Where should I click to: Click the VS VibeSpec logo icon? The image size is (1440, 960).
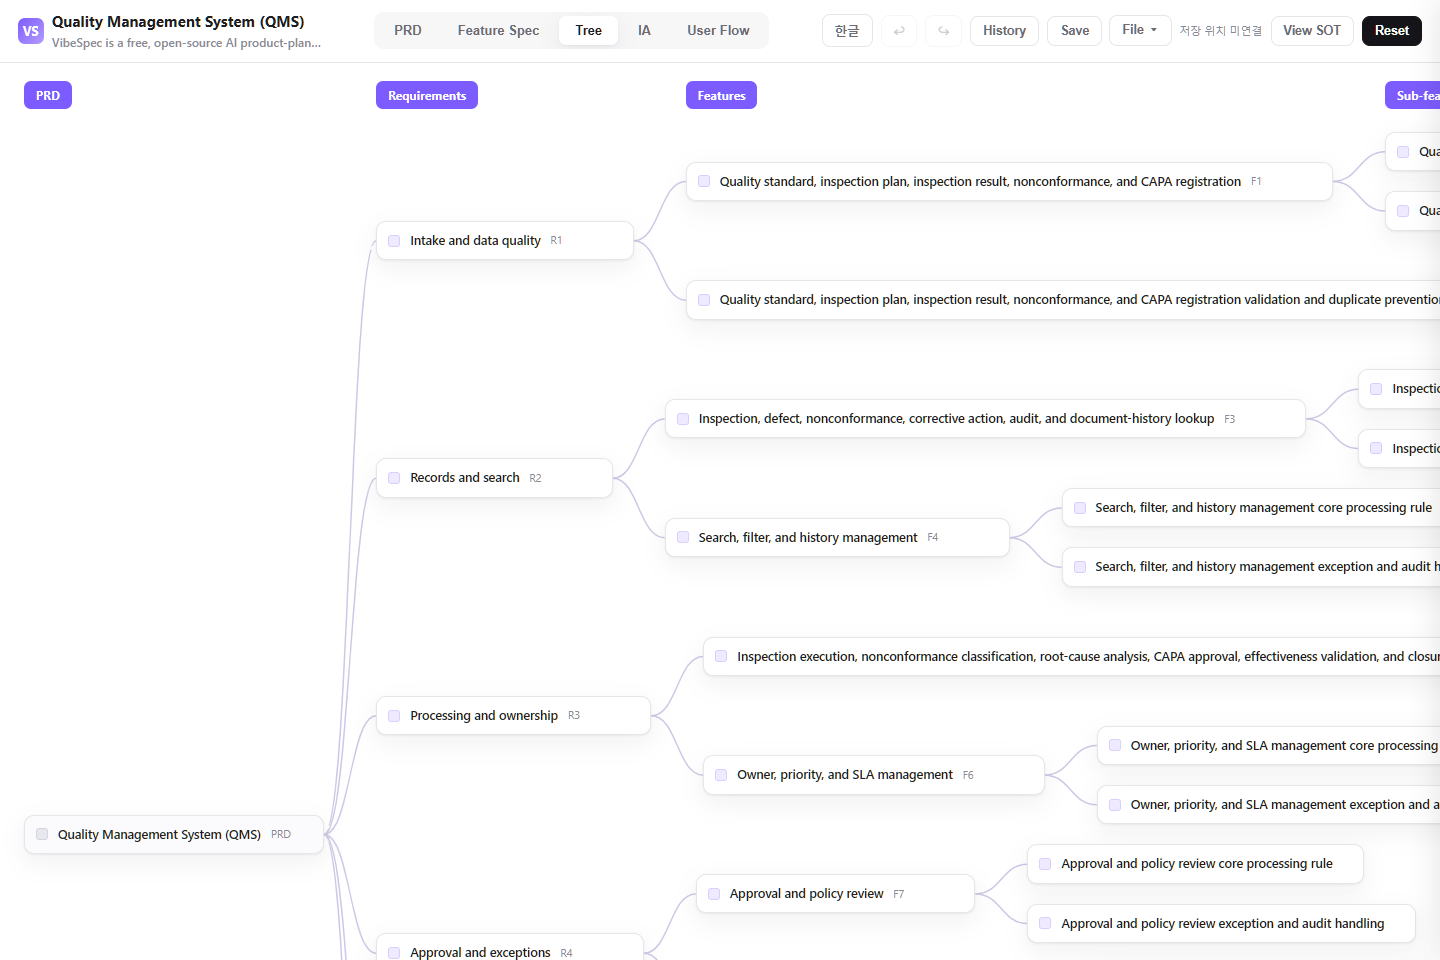[31, 31]
